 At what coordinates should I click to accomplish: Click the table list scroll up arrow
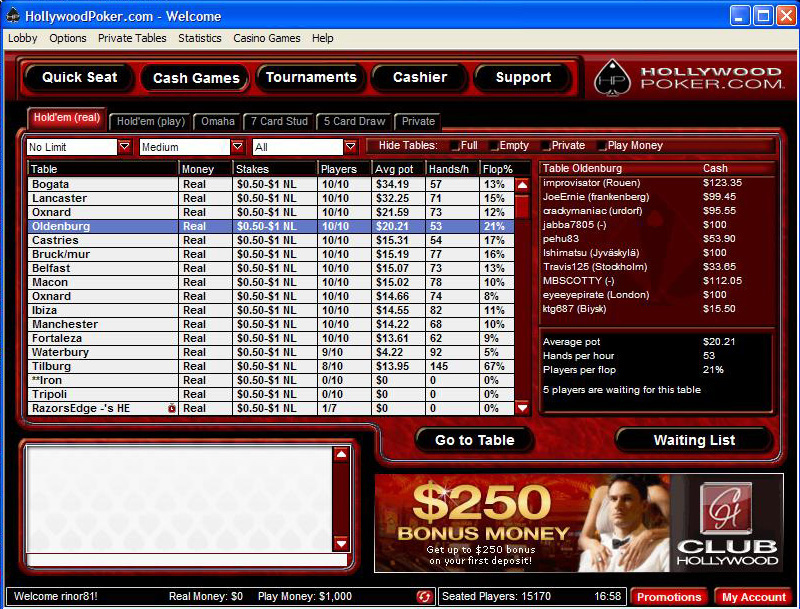click(522, 185)
